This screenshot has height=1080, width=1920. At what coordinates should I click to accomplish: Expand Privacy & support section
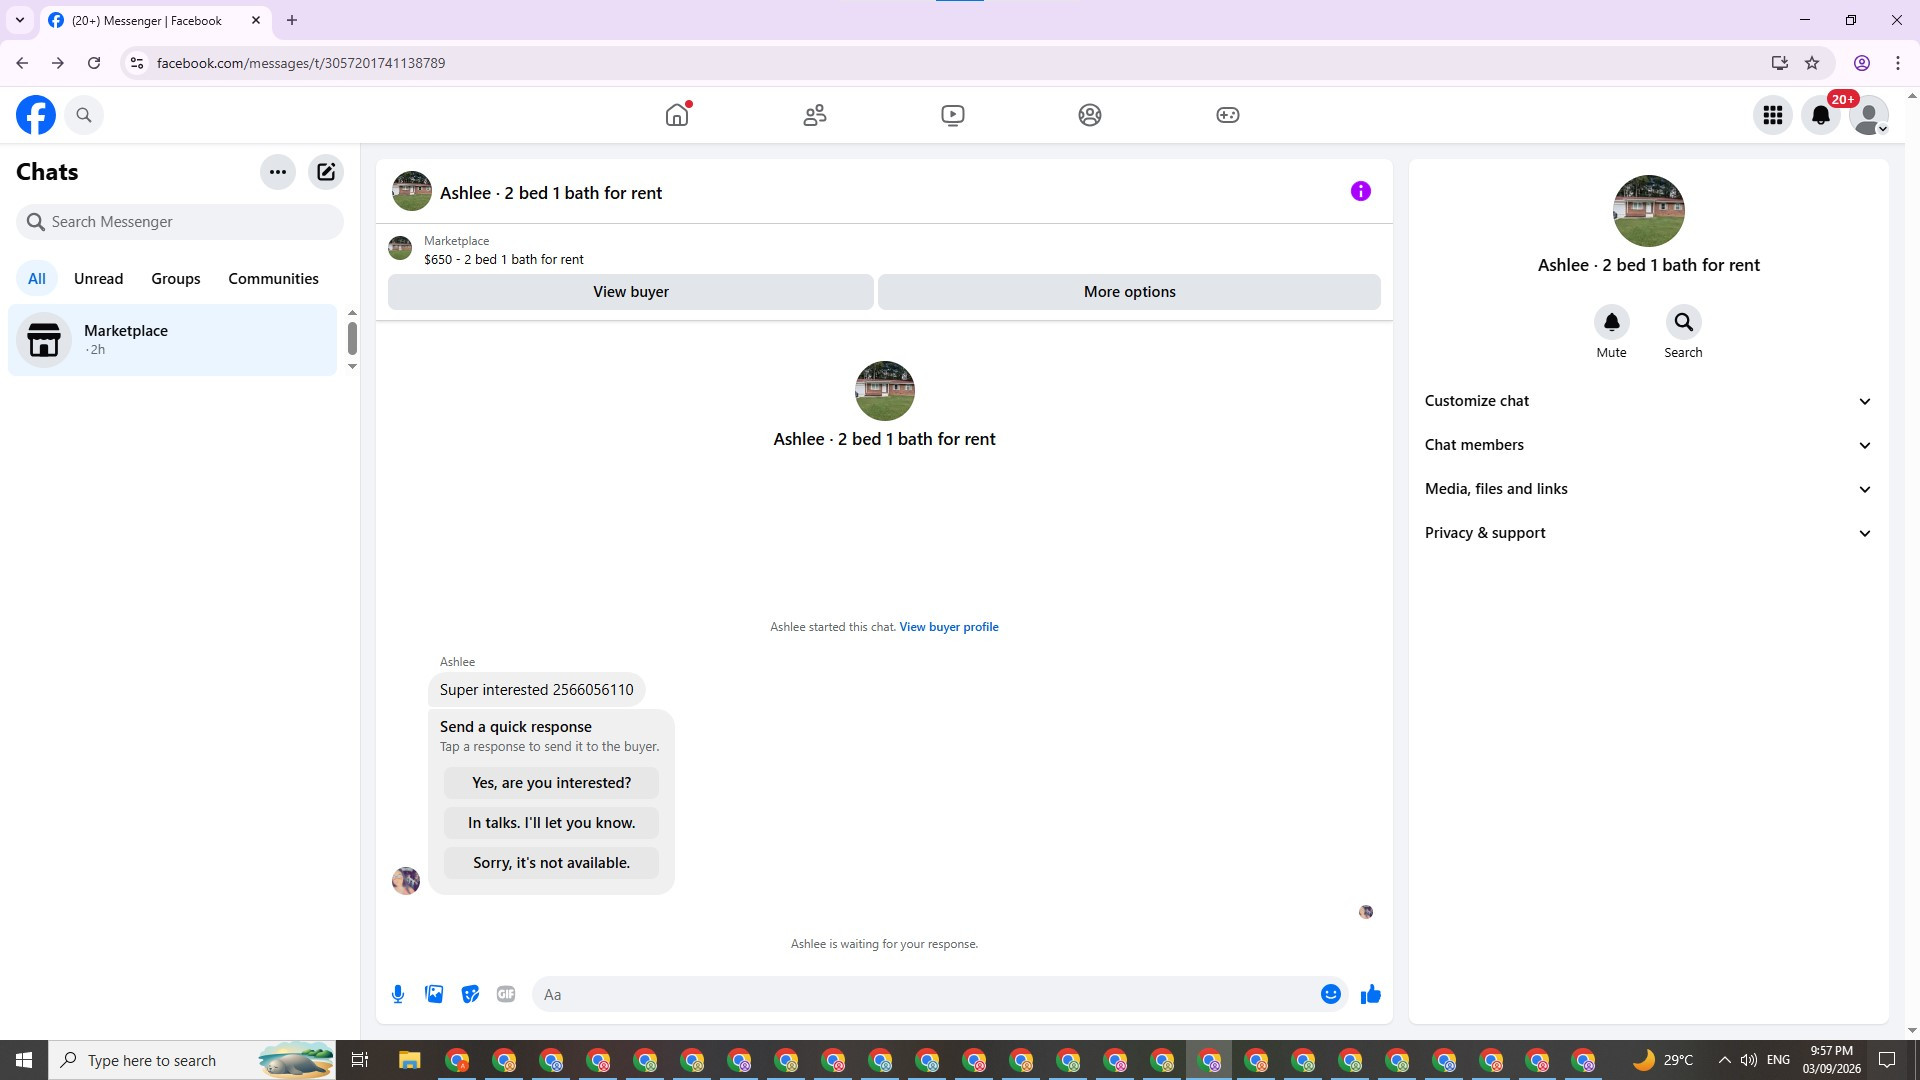tap(1648, 533)
